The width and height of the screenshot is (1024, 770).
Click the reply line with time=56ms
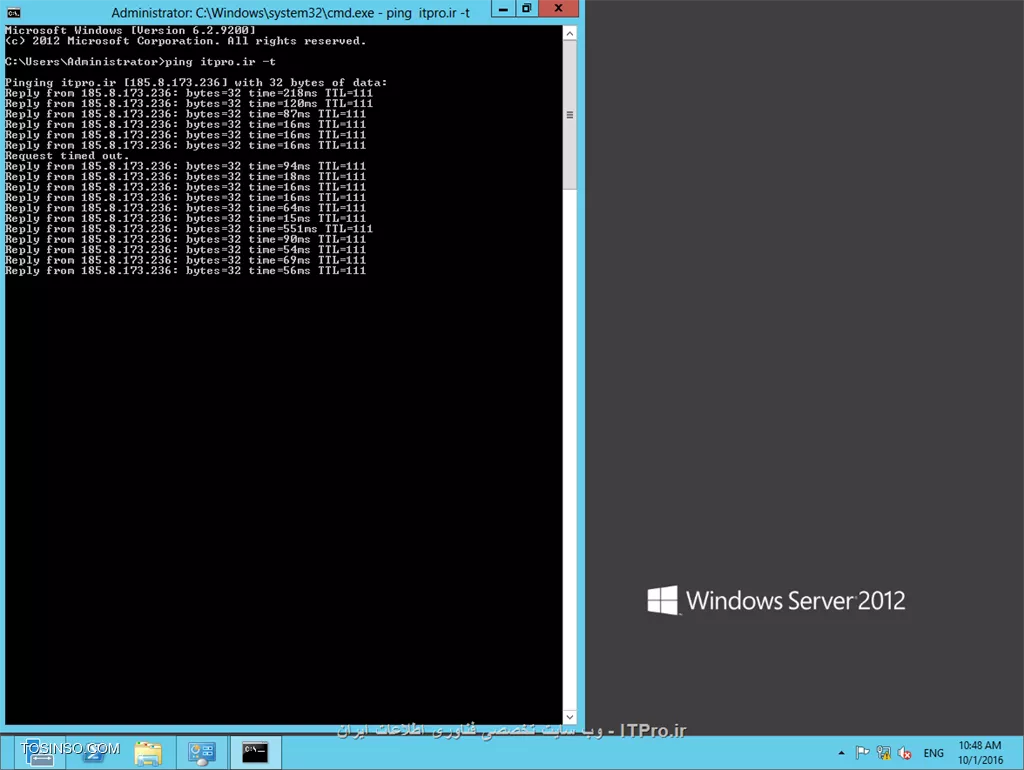click(185, 270)
